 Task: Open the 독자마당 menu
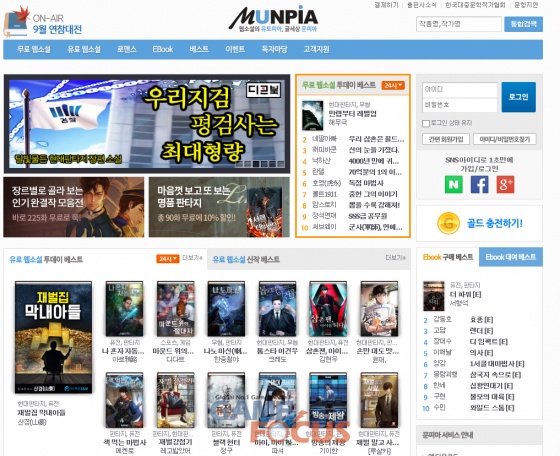click(x=274, y=49)
